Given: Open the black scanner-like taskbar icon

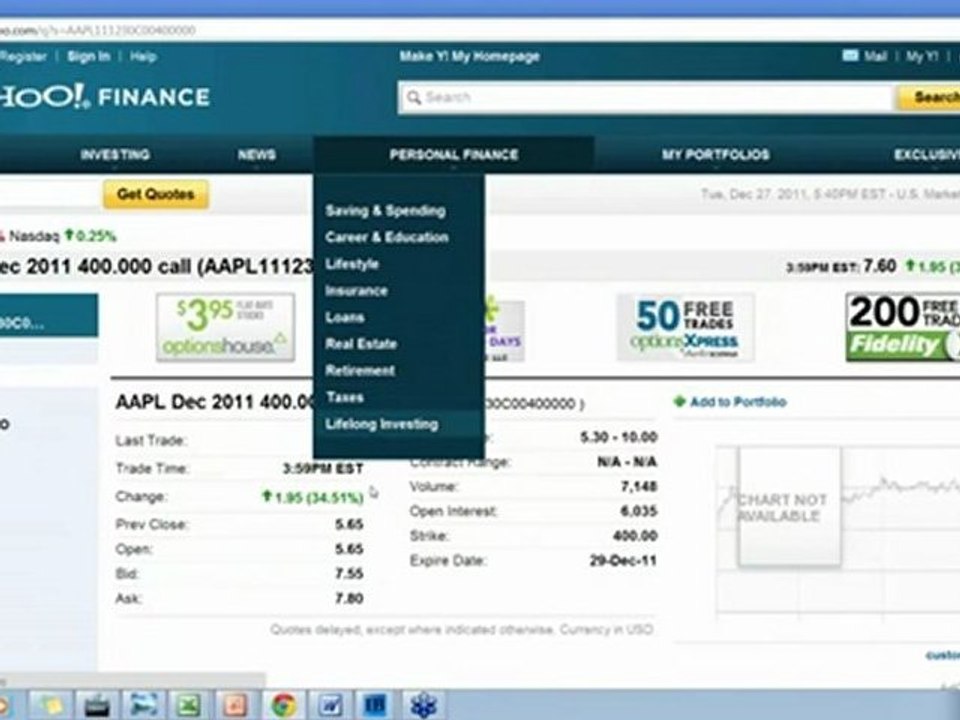Looking at the screenshot, I should 97,705.
